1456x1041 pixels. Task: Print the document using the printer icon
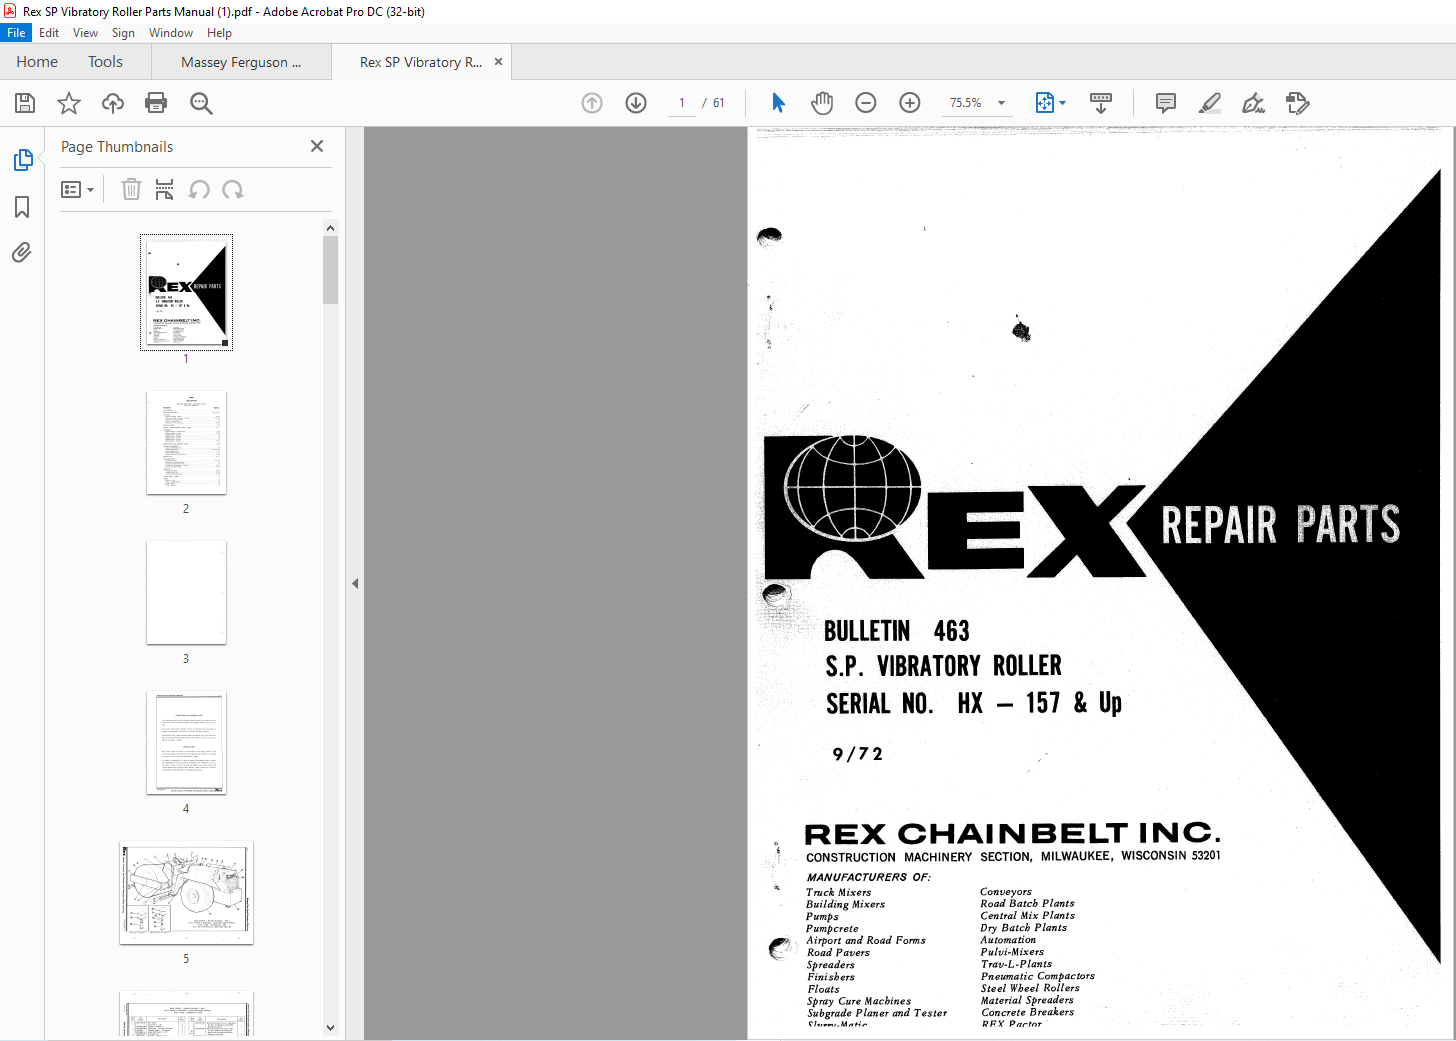coord(156,103)
